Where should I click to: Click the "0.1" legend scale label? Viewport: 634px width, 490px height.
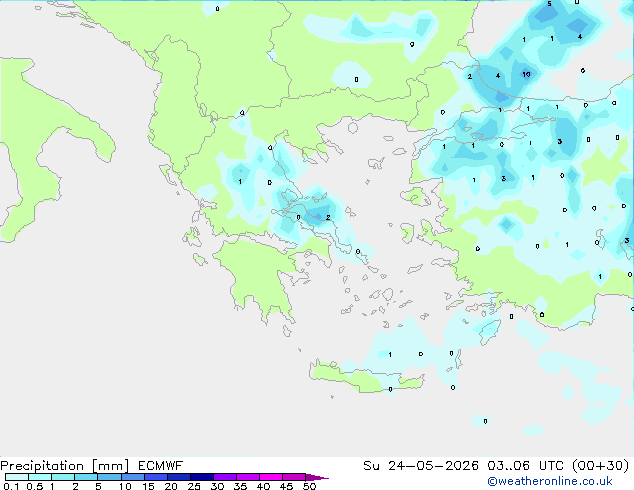tap(11, 486)
